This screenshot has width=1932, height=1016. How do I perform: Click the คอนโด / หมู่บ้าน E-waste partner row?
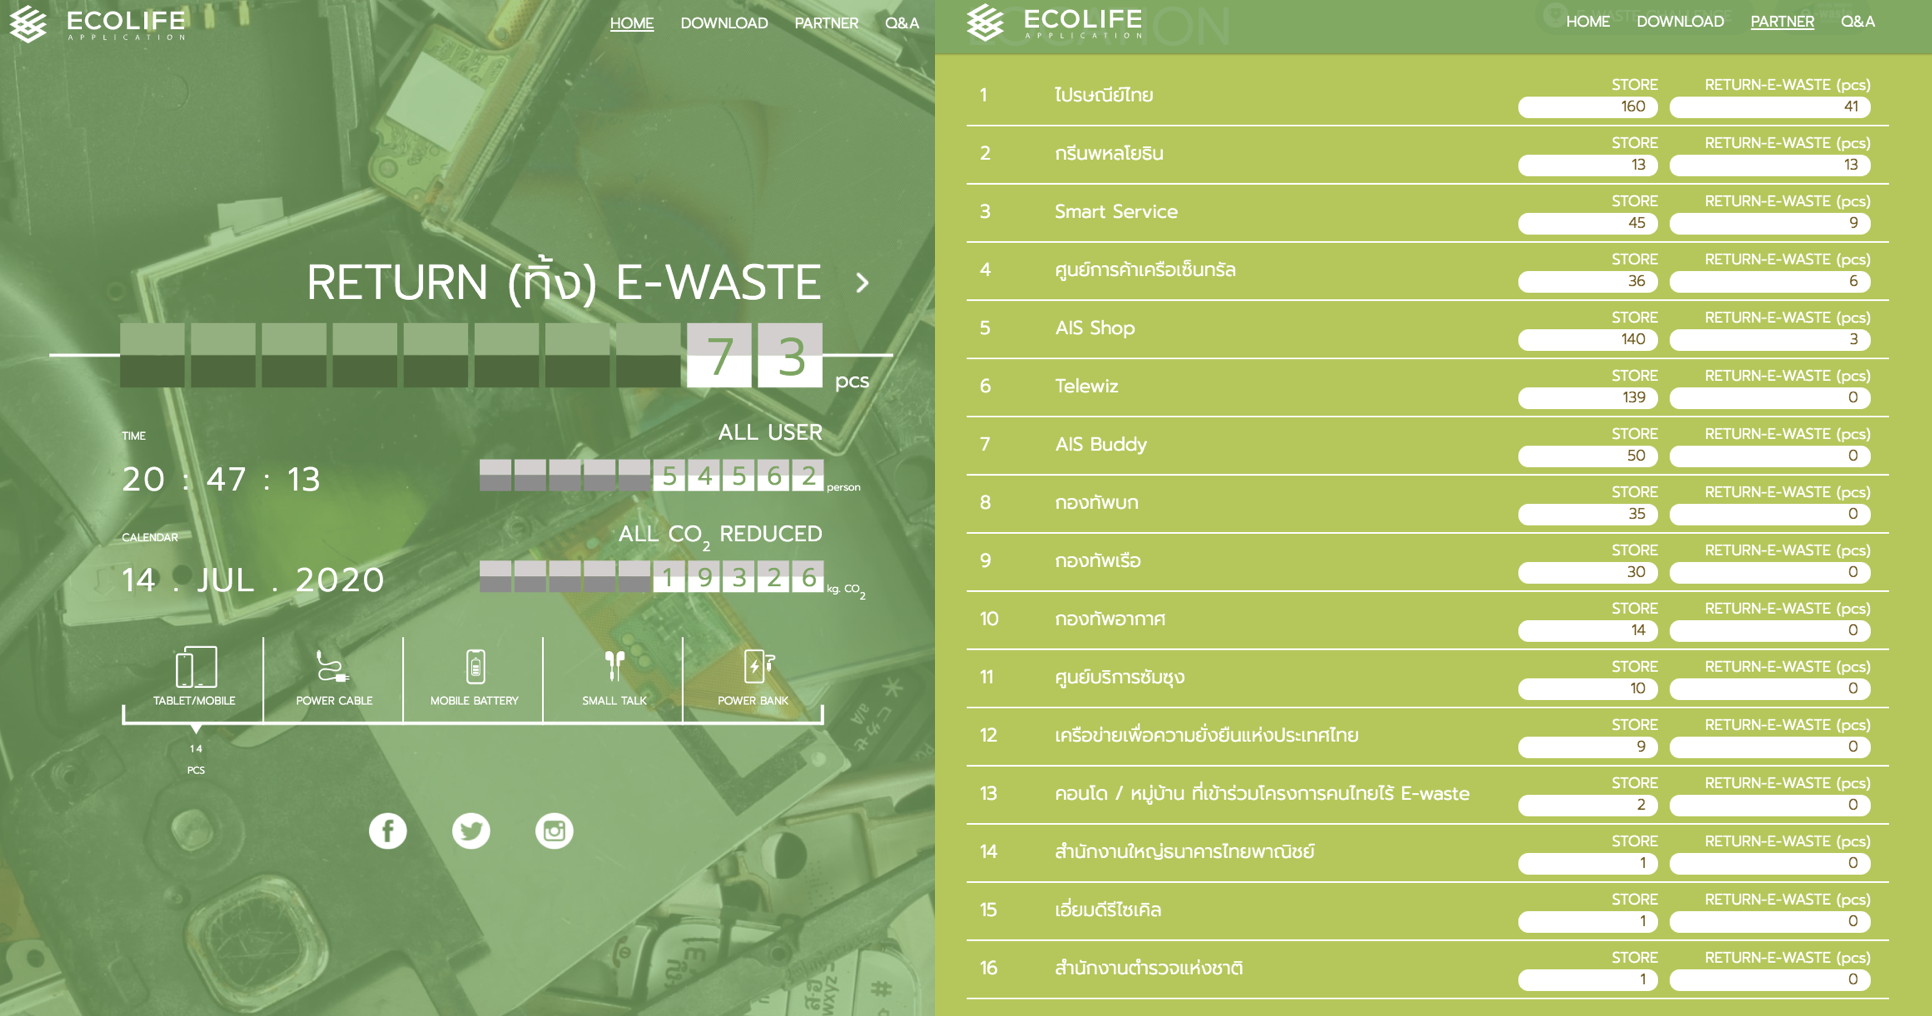point(1427,794)
